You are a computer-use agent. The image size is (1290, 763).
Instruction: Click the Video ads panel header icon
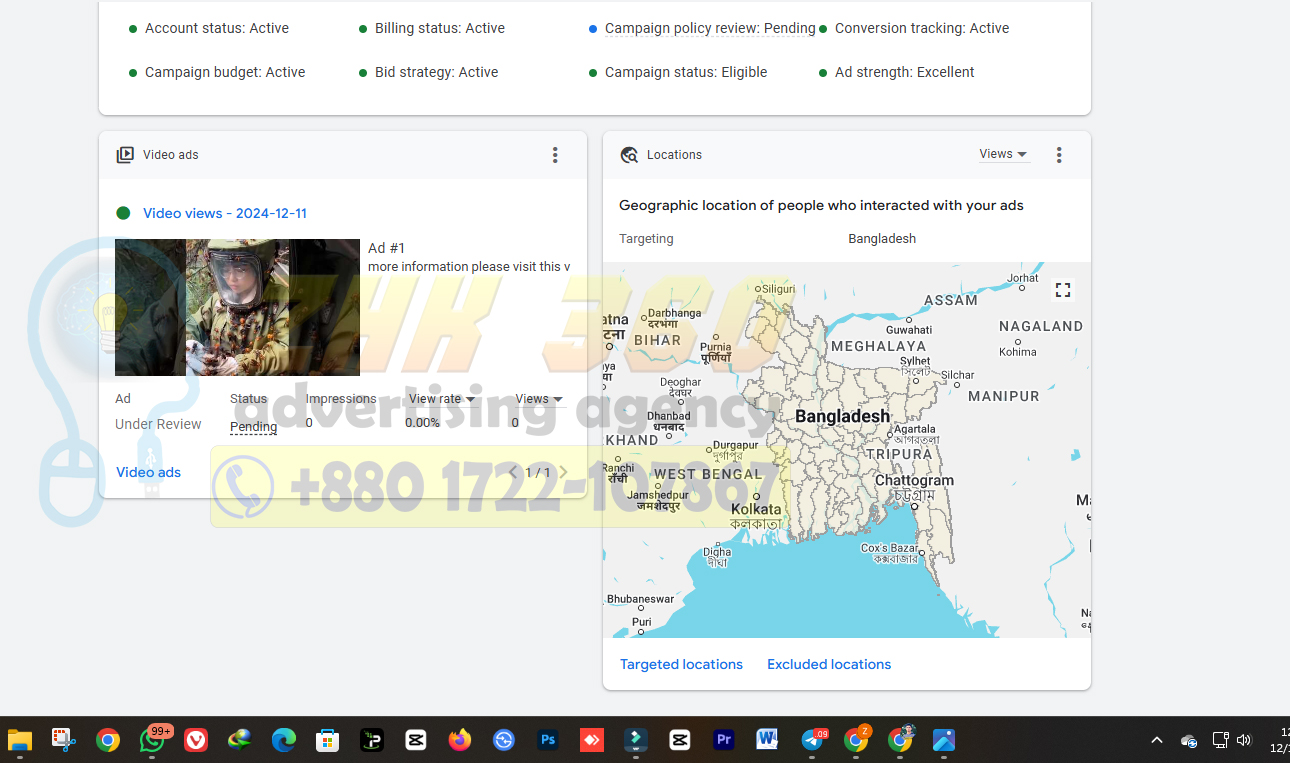[125, 155]
